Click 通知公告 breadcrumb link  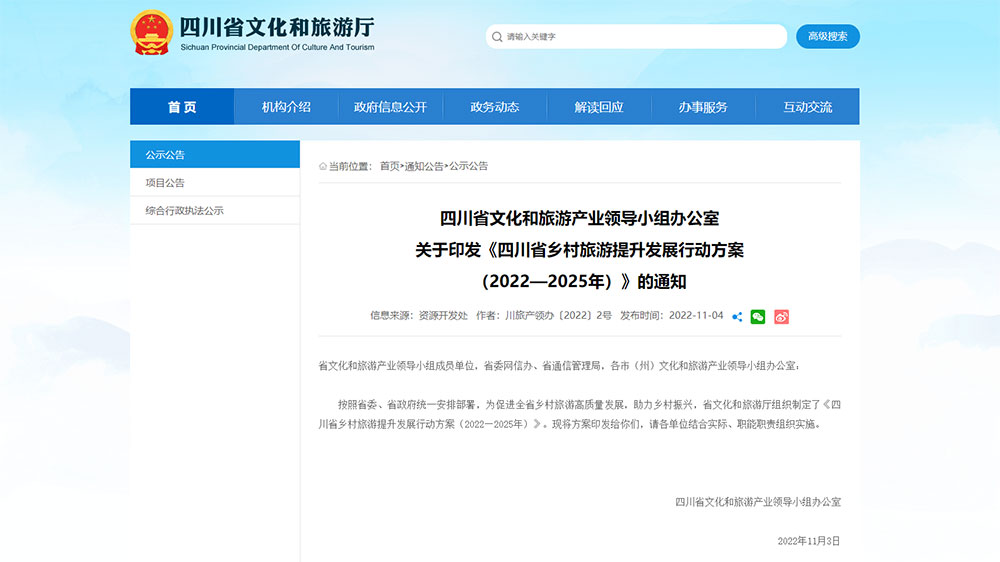tap(424, 166)
